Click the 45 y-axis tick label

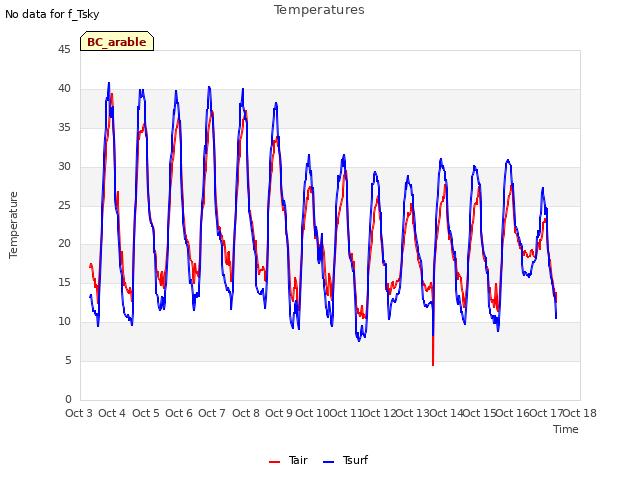[64, 49]
